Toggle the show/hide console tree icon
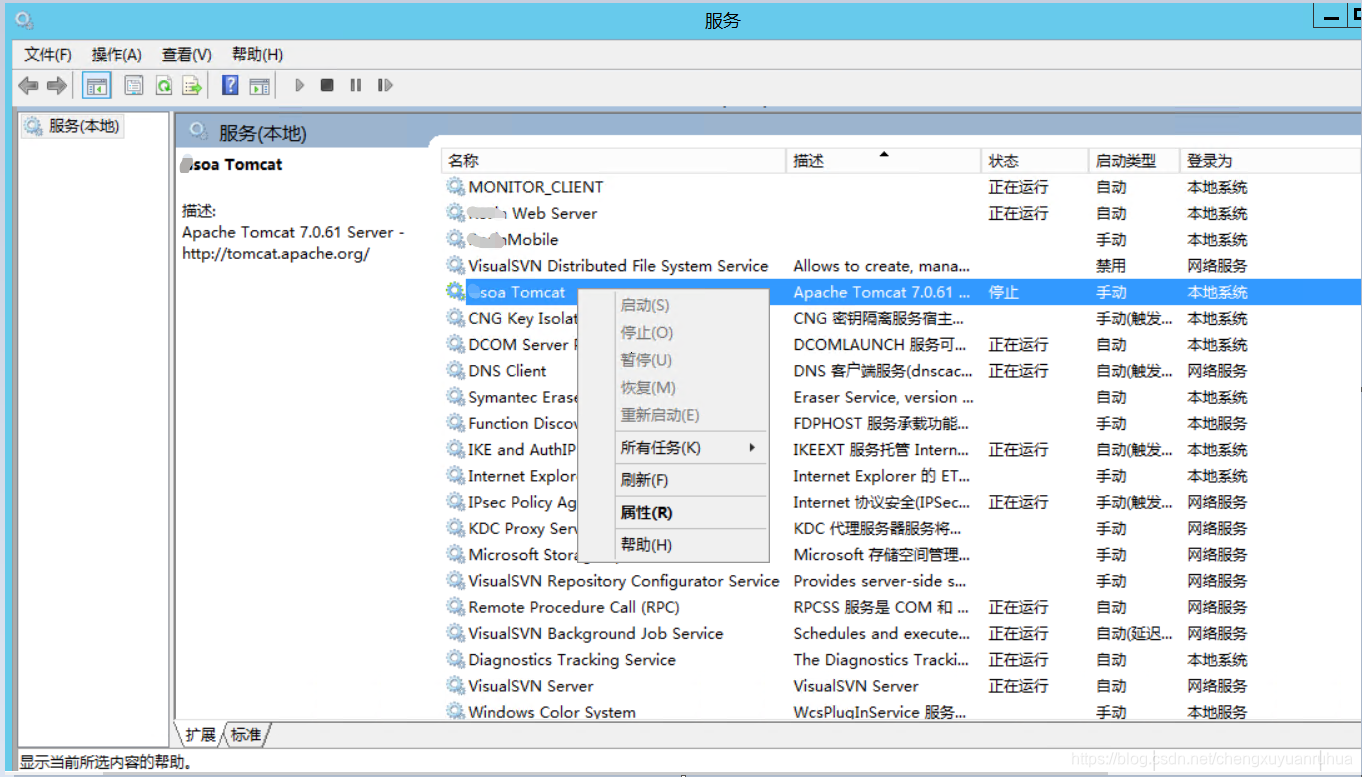Screen dimensions: 1362x777 coord(97,86)
